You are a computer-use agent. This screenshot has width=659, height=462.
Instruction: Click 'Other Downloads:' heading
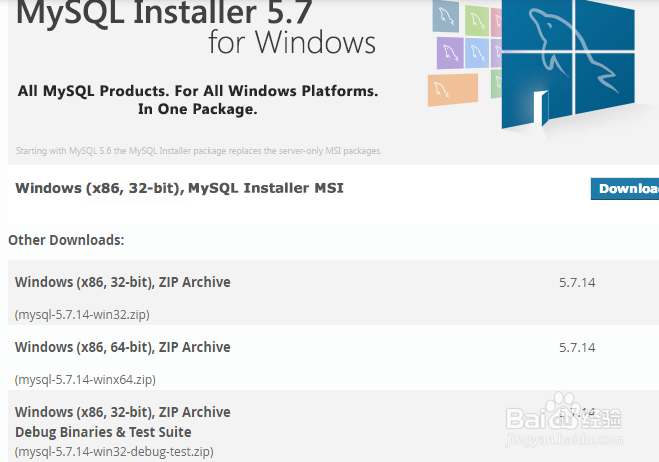pos(66,240)
